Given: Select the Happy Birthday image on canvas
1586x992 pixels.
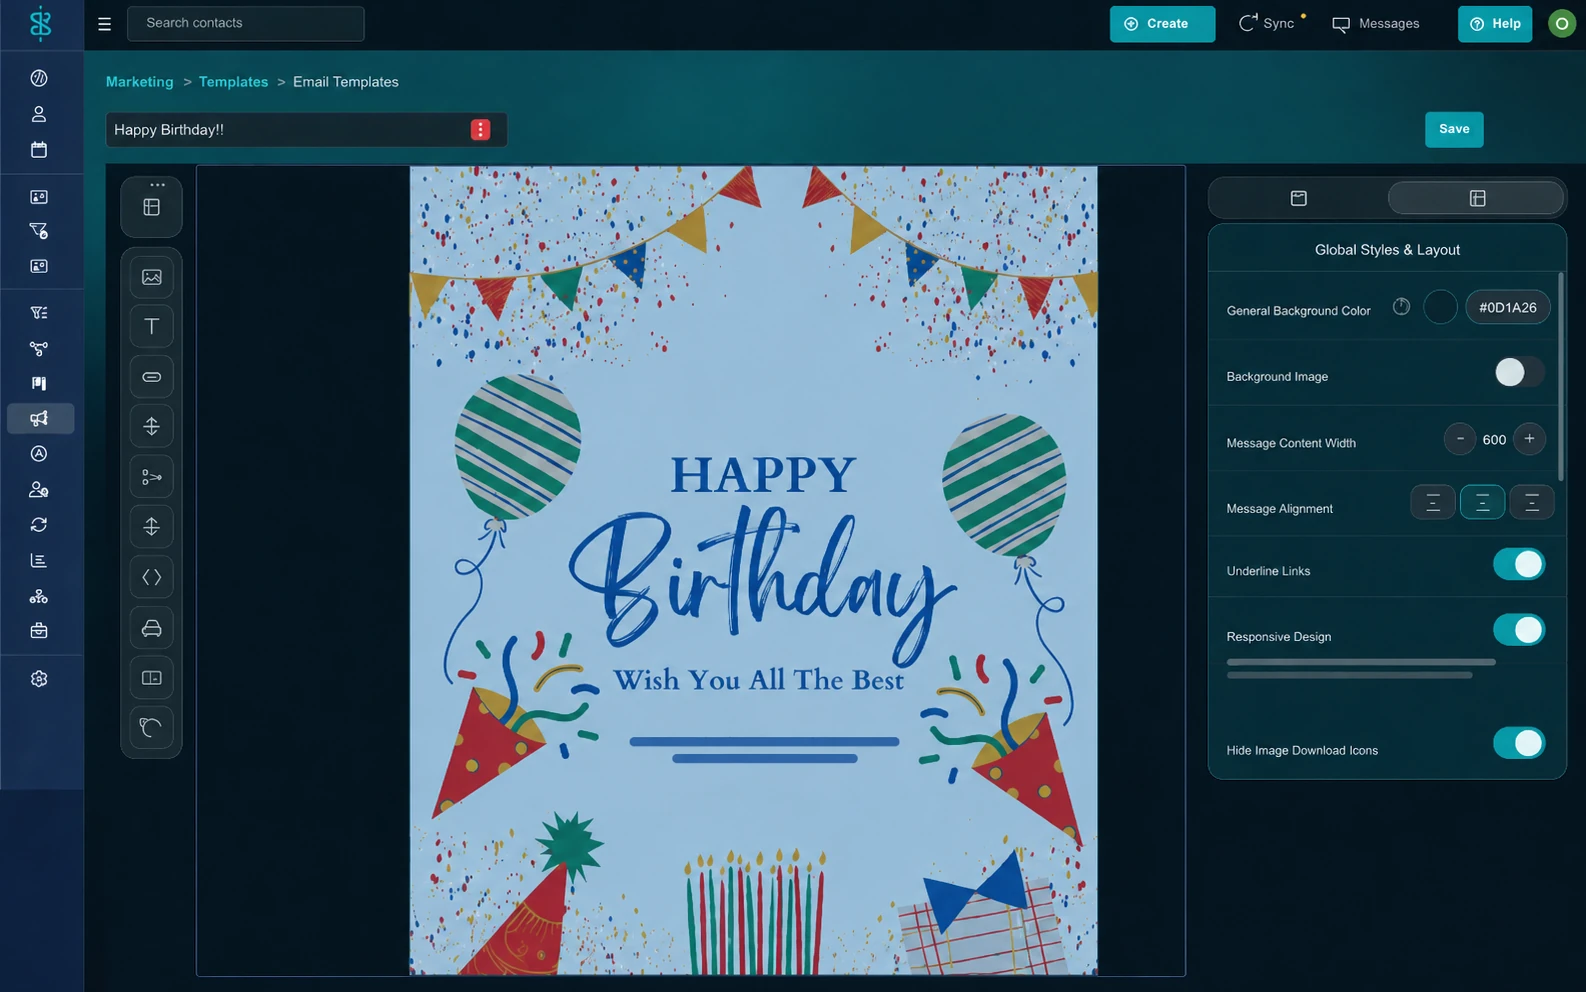Looking at the screenshot, I should 753,570.
